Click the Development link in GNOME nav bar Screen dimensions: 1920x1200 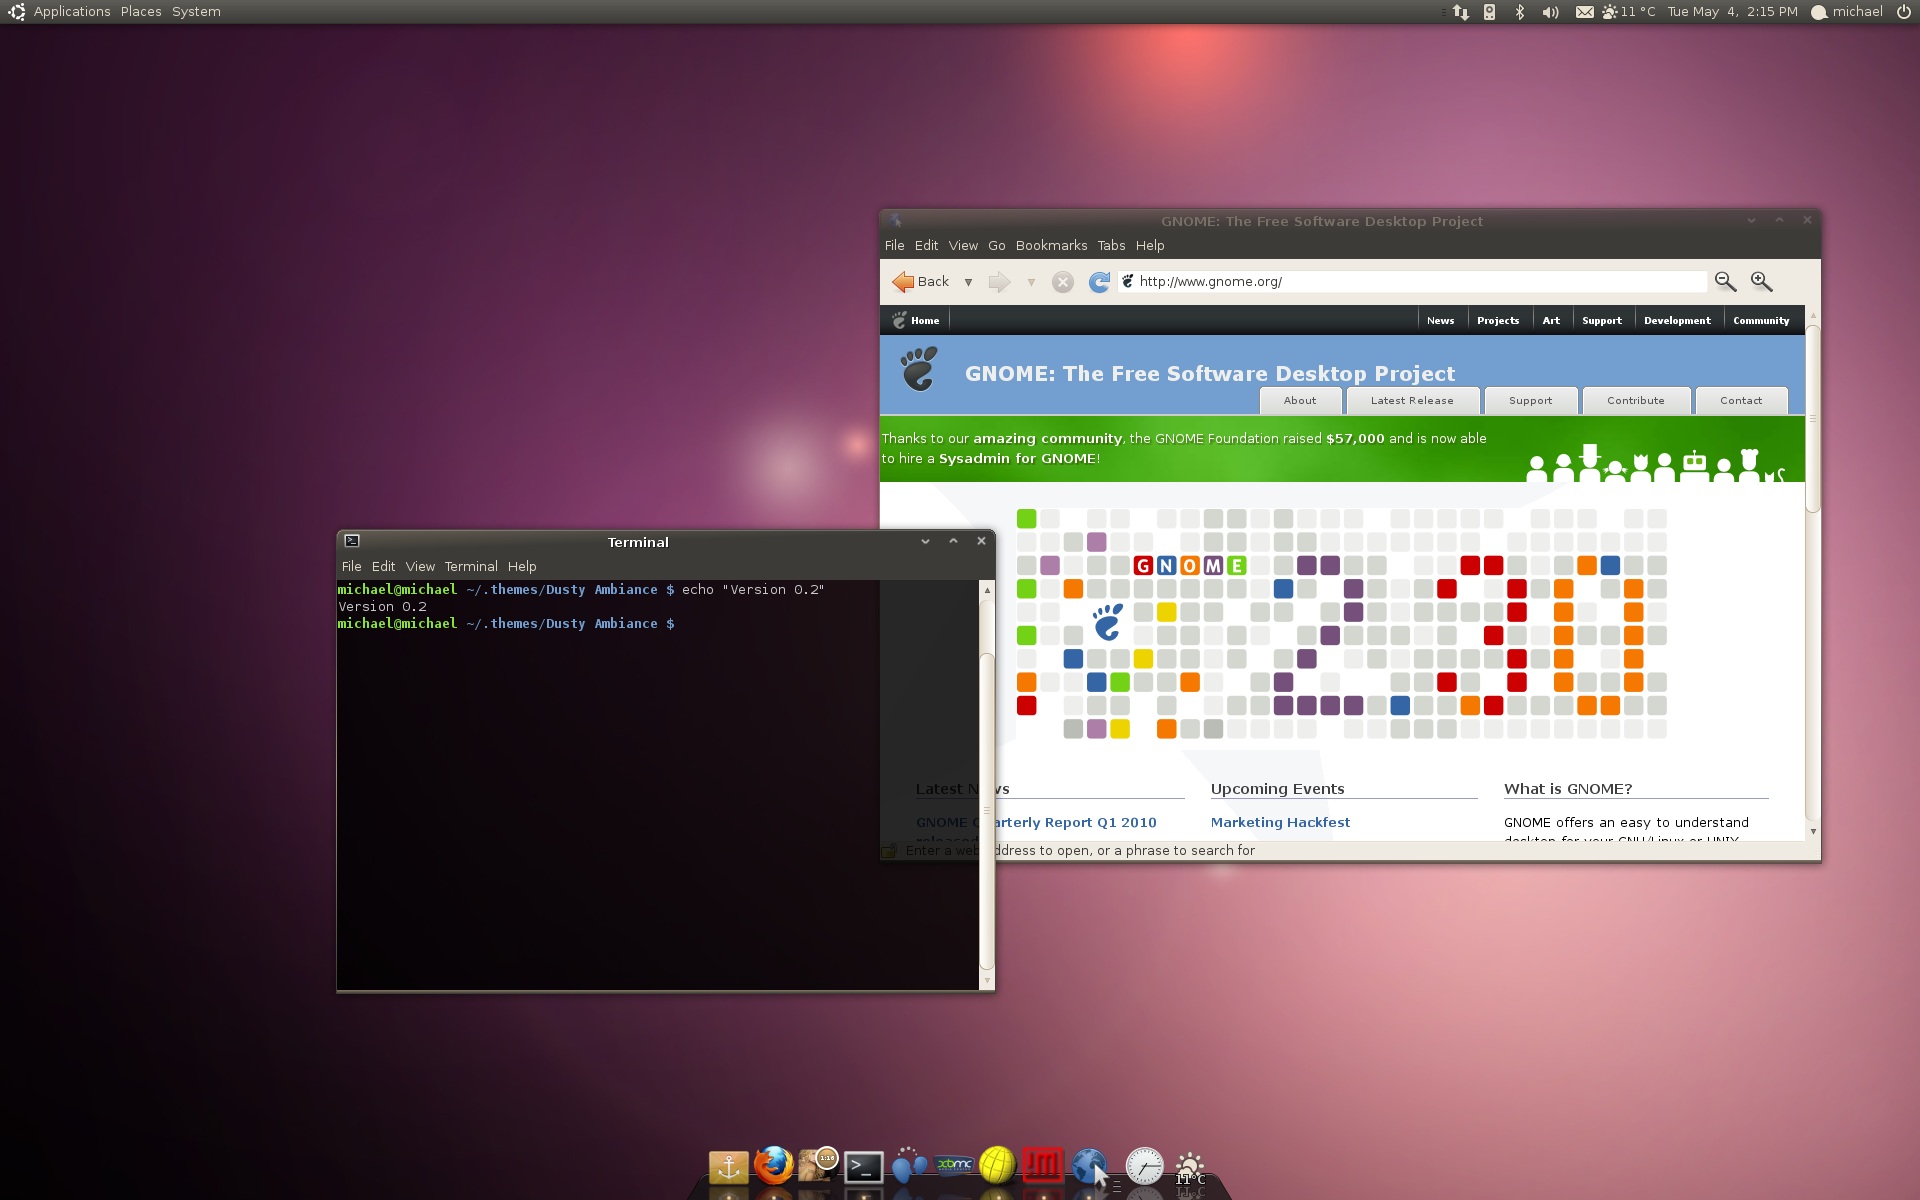tap(1677, 321)
